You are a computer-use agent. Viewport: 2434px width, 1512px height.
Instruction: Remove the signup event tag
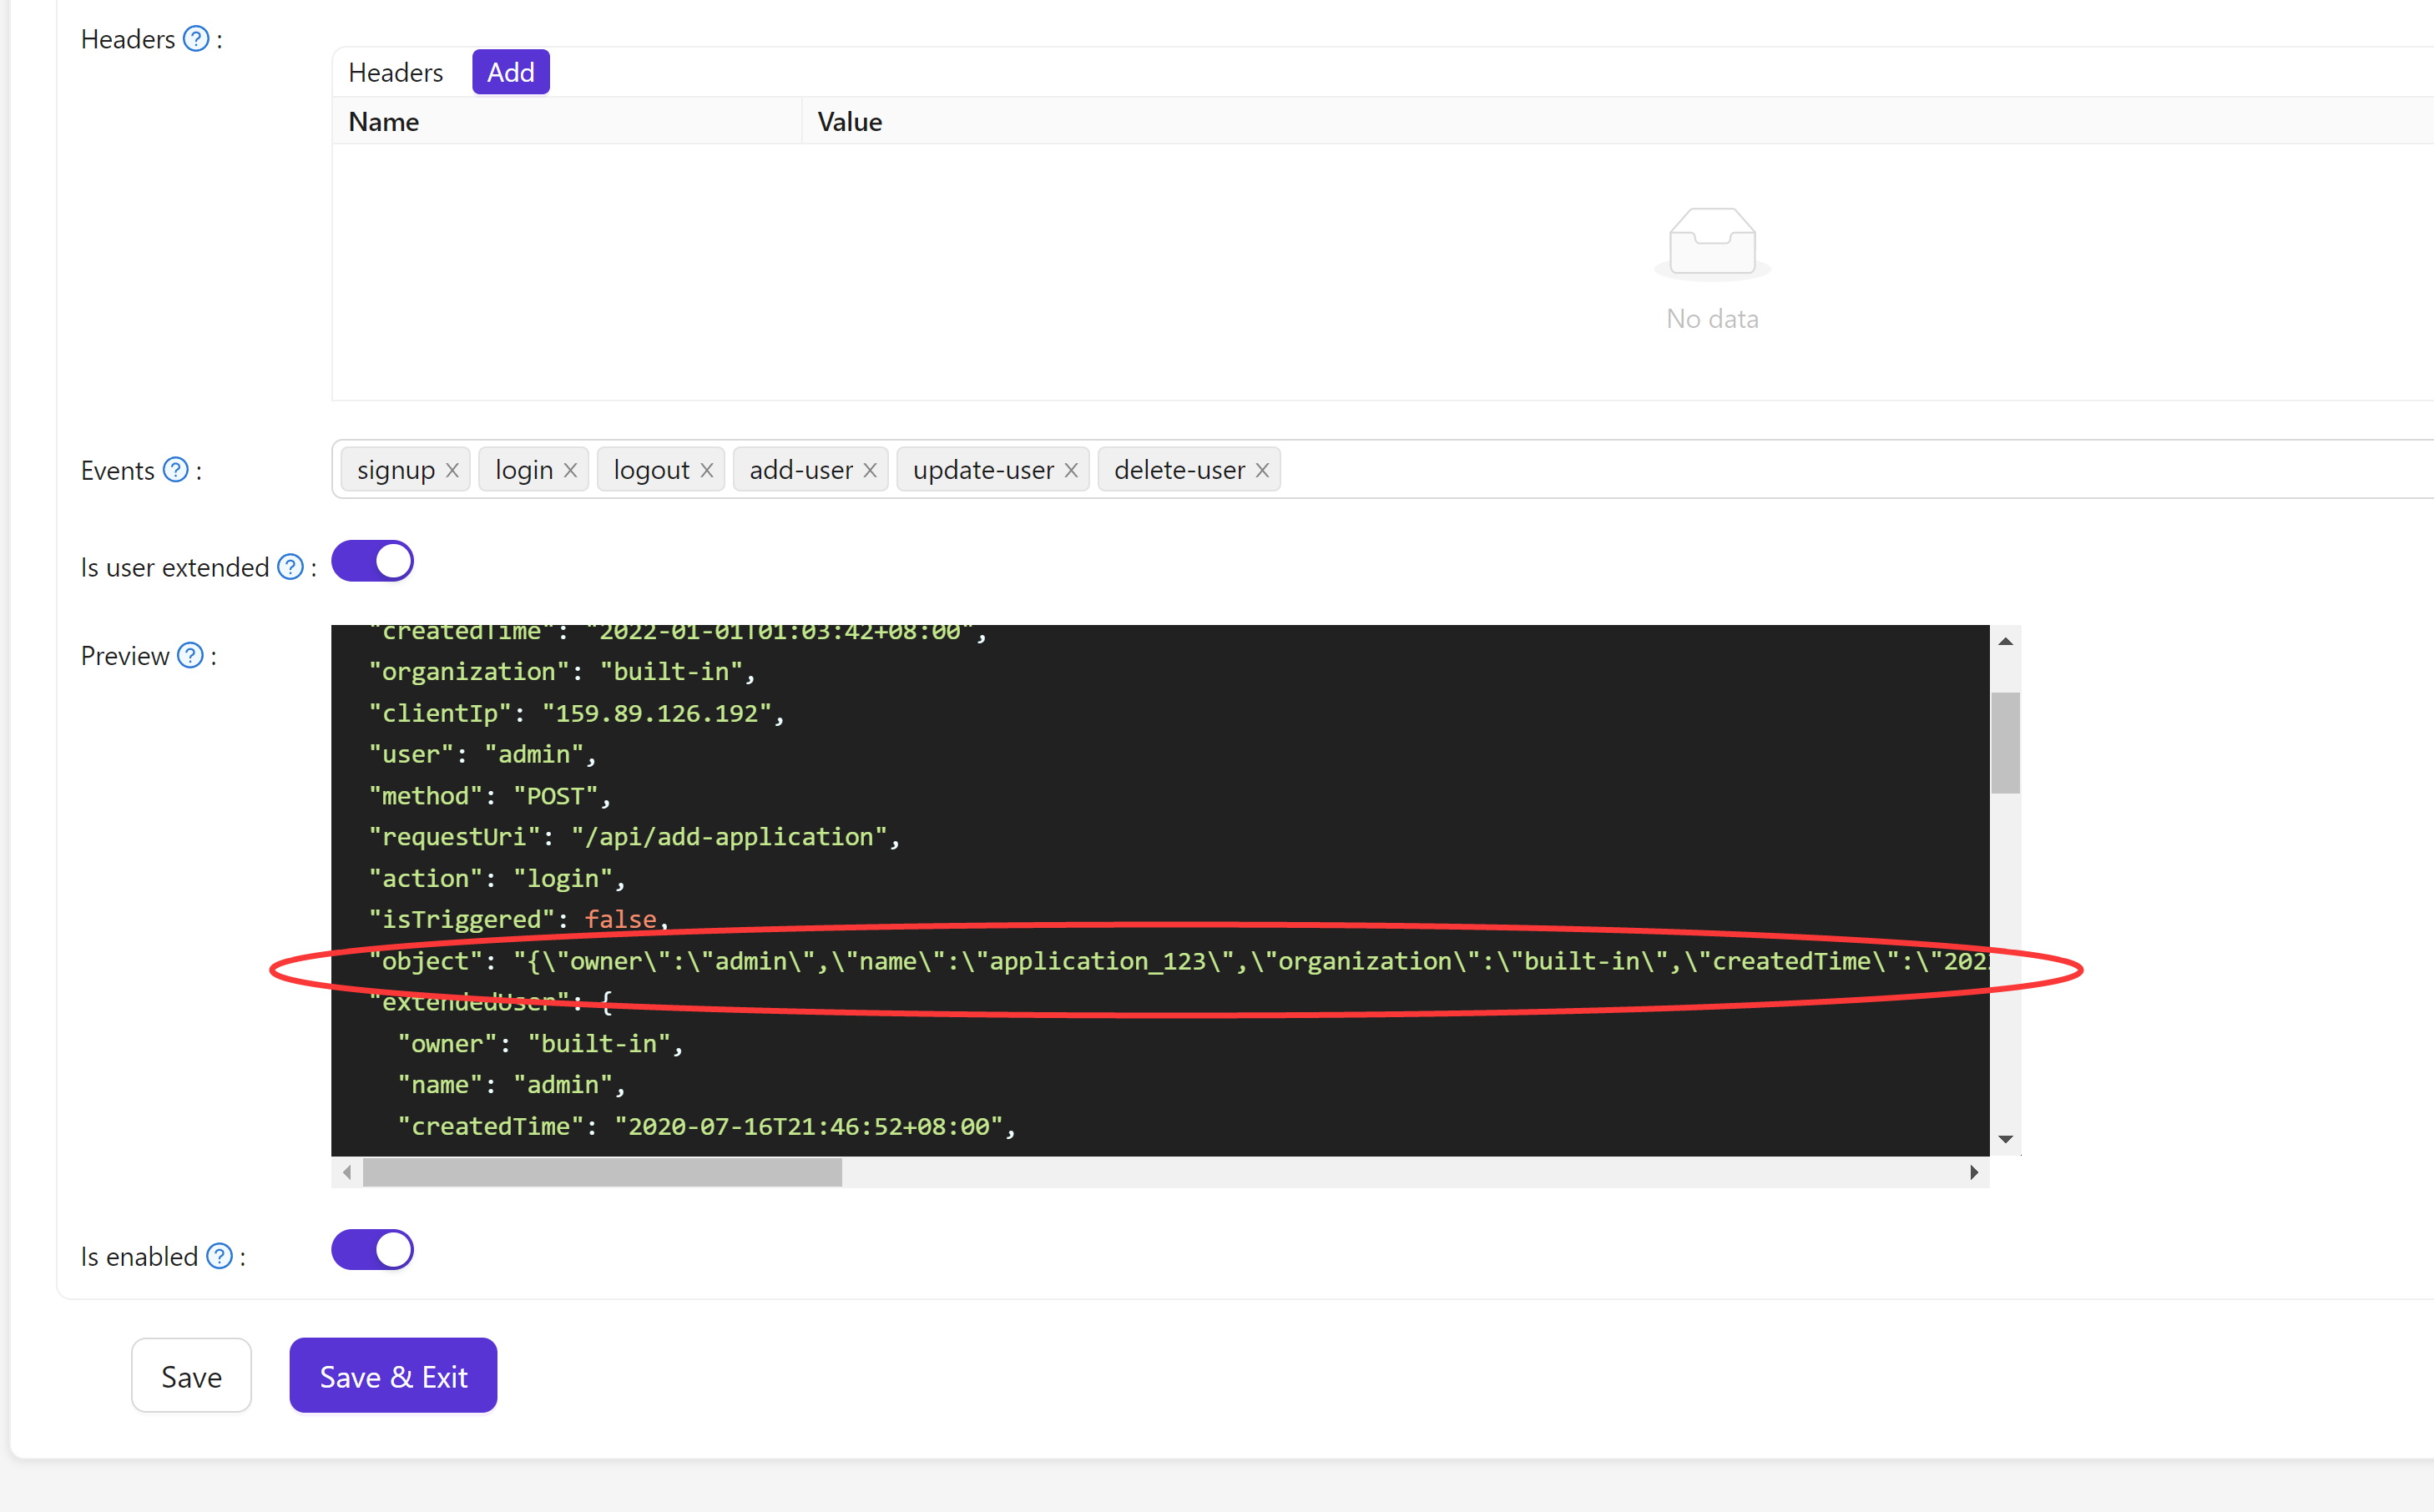coord(452,469)
